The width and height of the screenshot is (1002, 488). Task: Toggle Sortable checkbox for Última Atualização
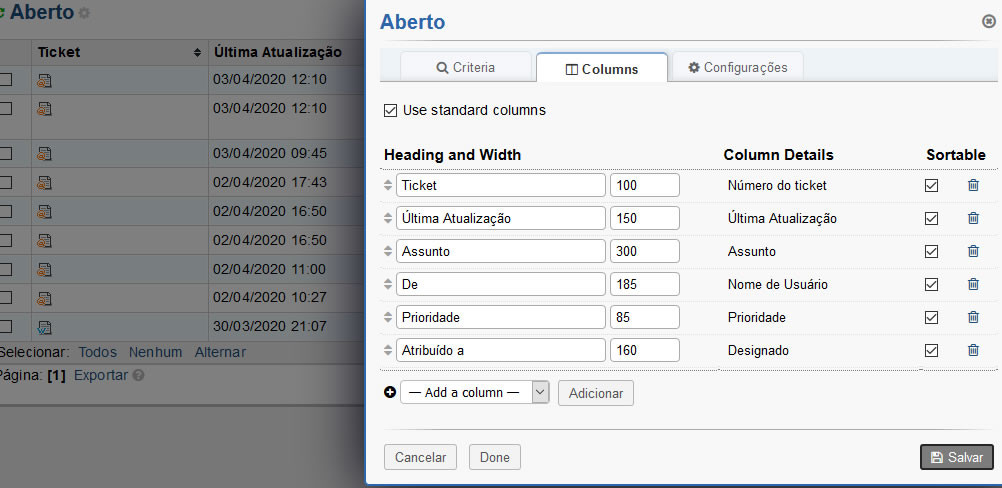pyautogui.click(x=932, y=218)
